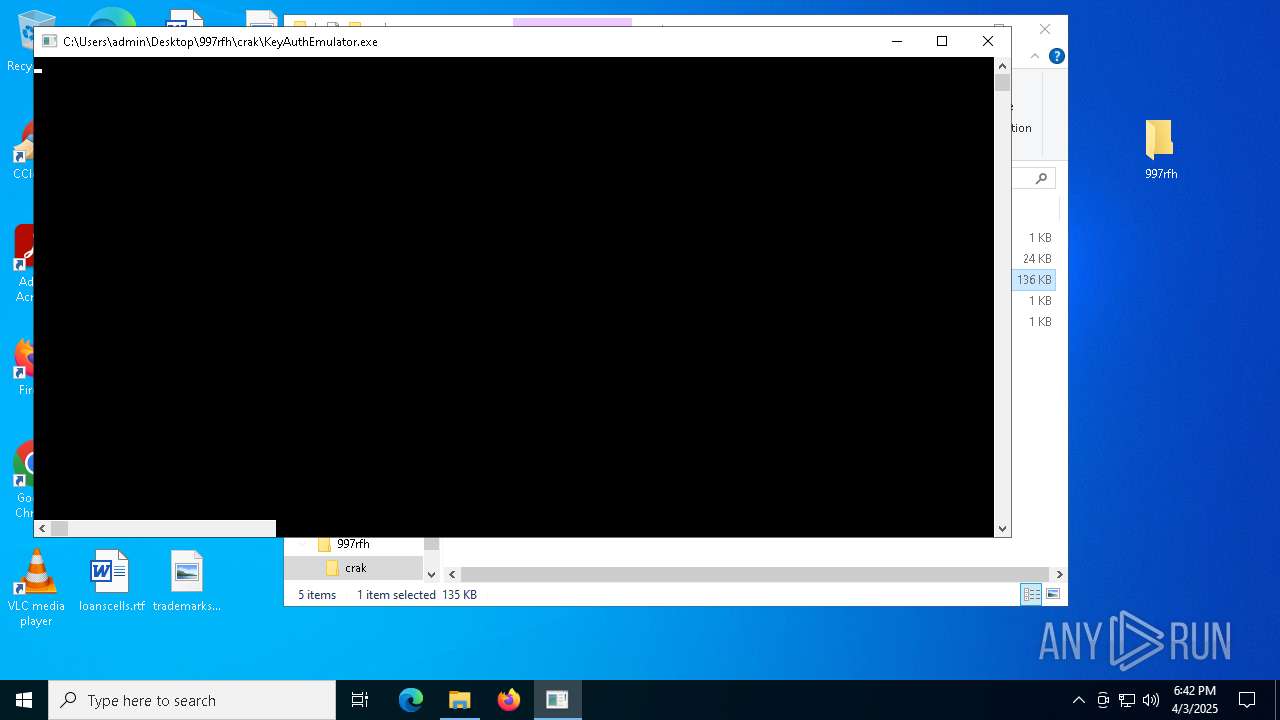The height and width of the screenshot is (720, 1280).
Task: Open the Windows Start menu
Action: pos(24,700)
